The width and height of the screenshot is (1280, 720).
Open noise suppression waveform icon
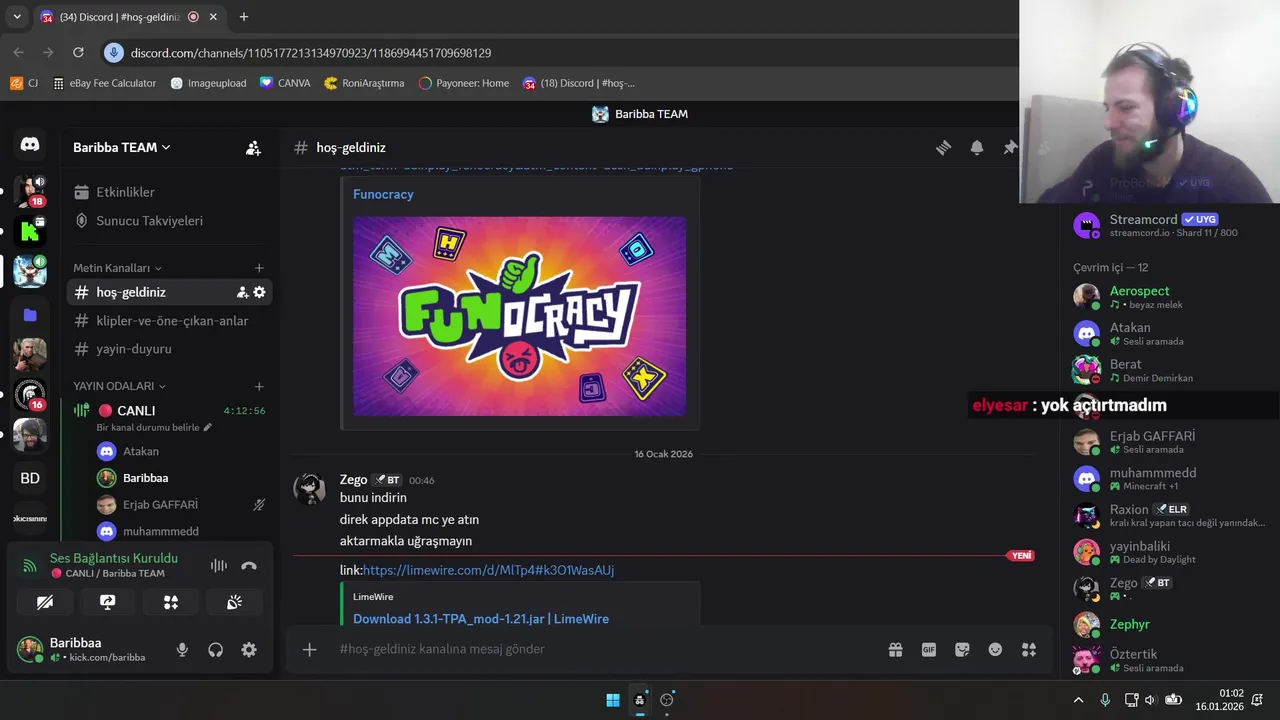(218, 566)
